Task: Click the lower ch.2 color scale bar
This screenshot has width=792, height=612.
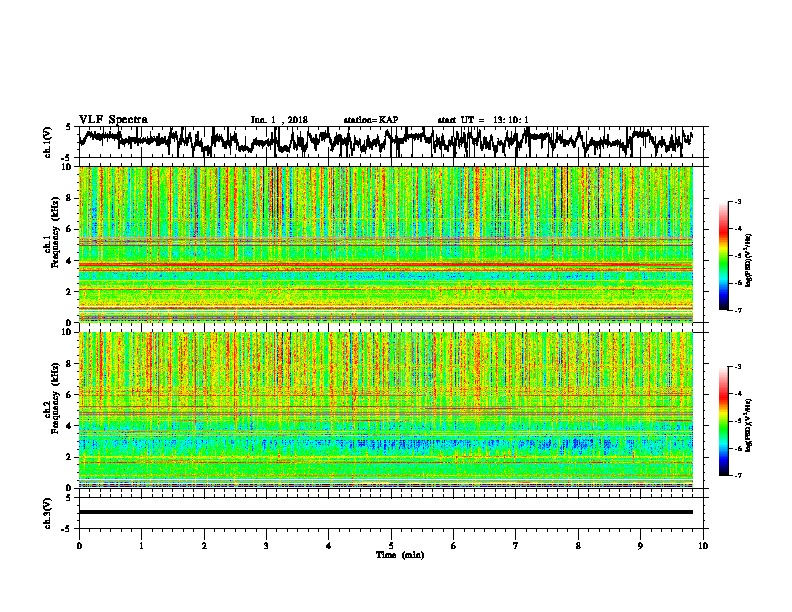Action: 723,421
